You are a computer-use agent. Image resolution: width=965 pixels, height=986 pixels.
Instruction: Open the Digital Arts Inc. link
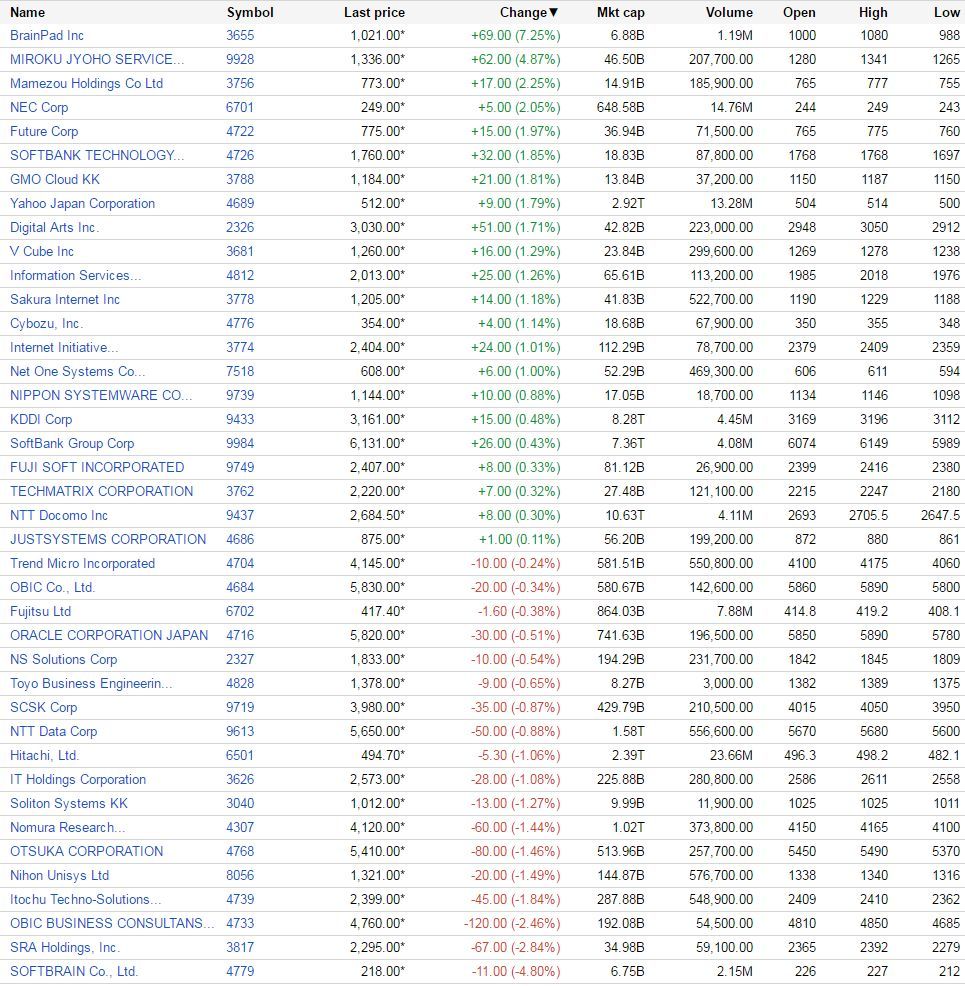coord(55,227)
